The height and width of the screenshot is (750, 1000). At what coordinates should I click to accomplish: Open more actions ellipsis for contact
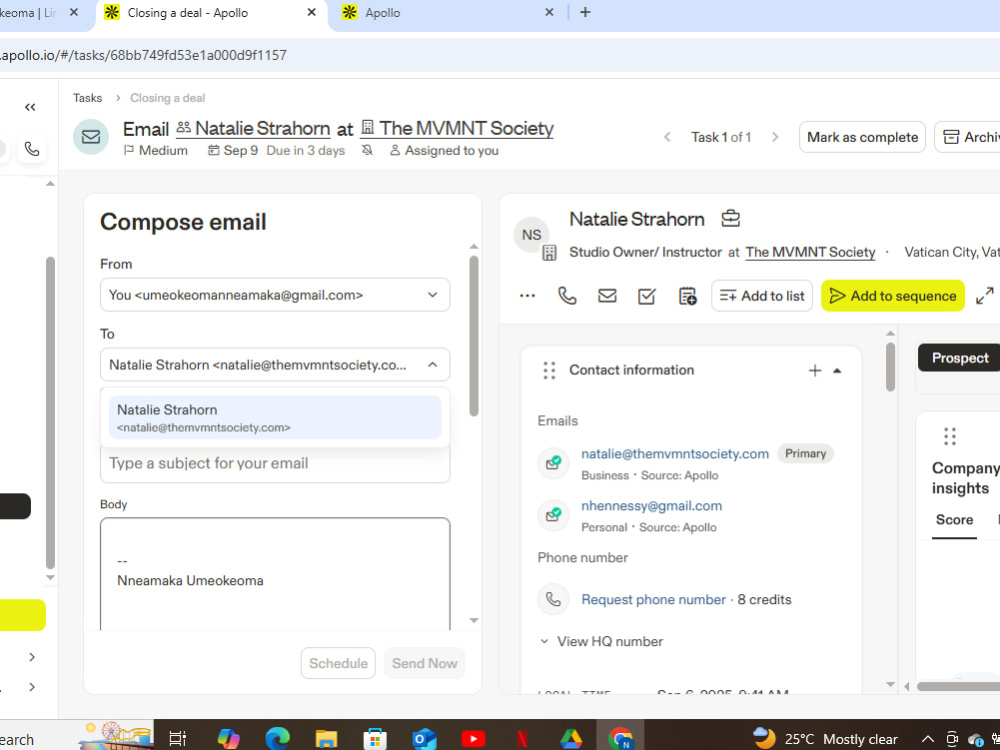pyautogui.click(x=527, y=296)
